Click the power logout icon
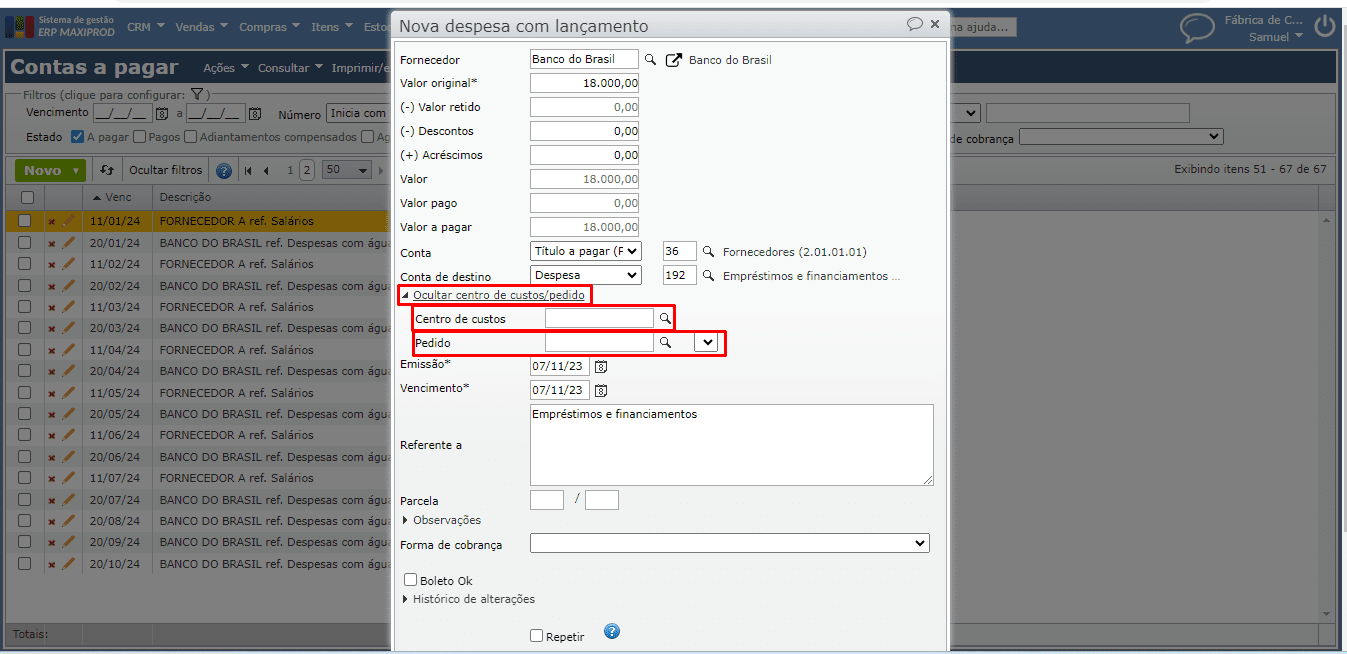Viewport: 1347px width, 654px height. point(1325,27)
